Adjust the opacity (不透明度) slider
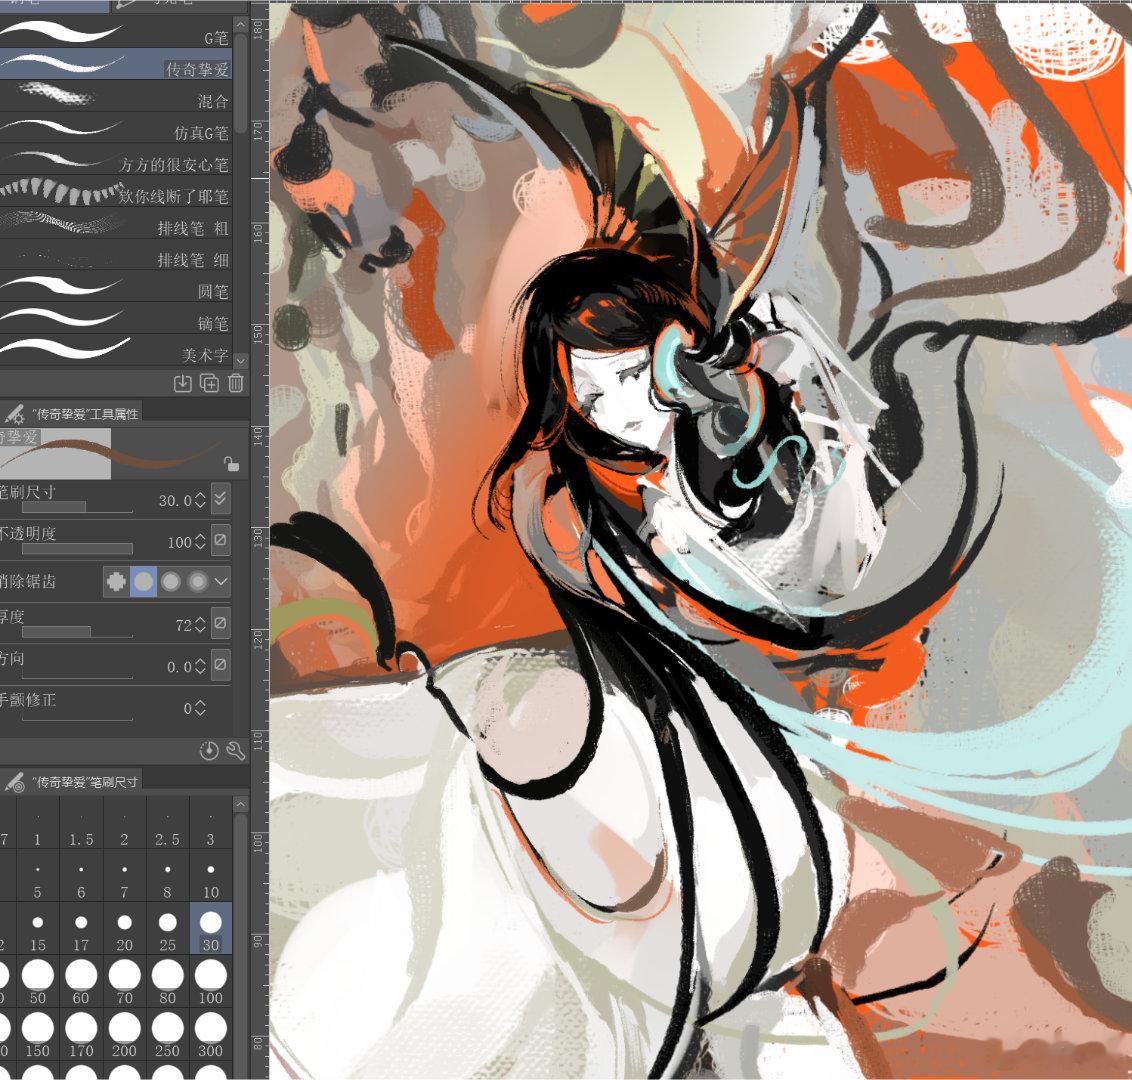This screenshot has height=1080, width=1132. (x=77, y=549)
